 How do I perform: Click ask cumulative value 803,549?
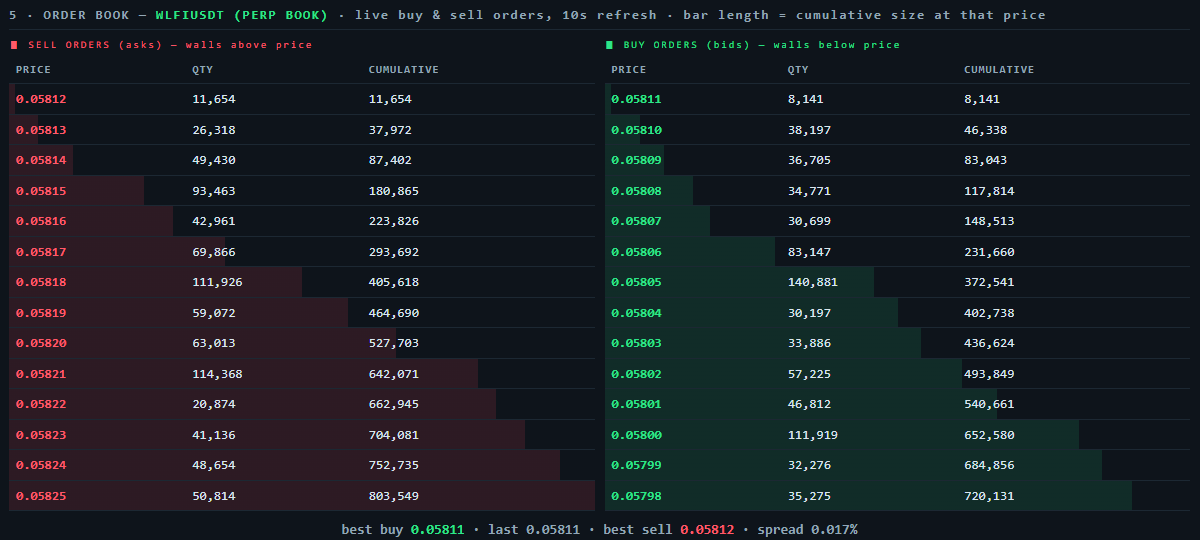(x=394, y=496)
